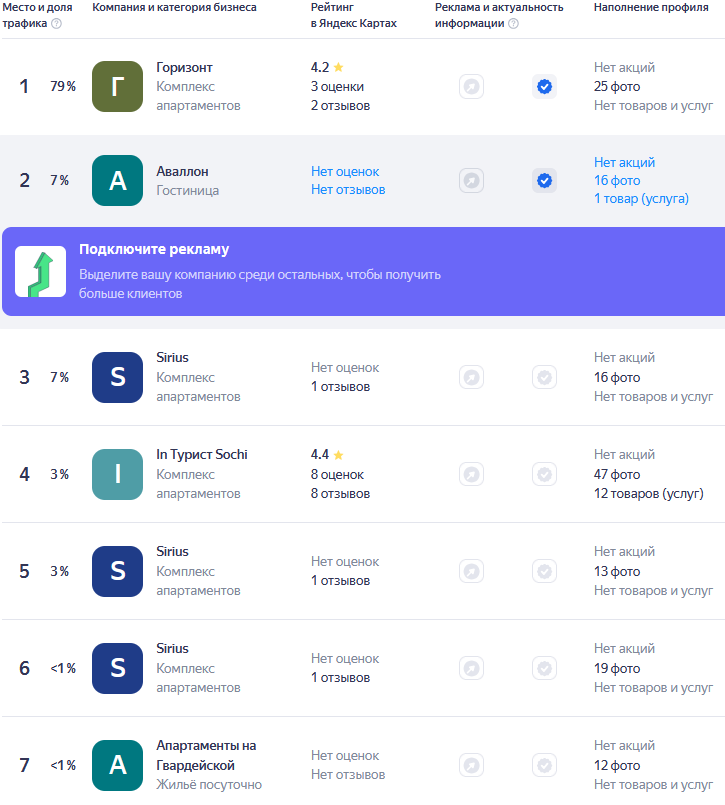Click the 'Компания и категория бизнеса' column header
Viewport: 725px width, 805px height.
(174, 7)
